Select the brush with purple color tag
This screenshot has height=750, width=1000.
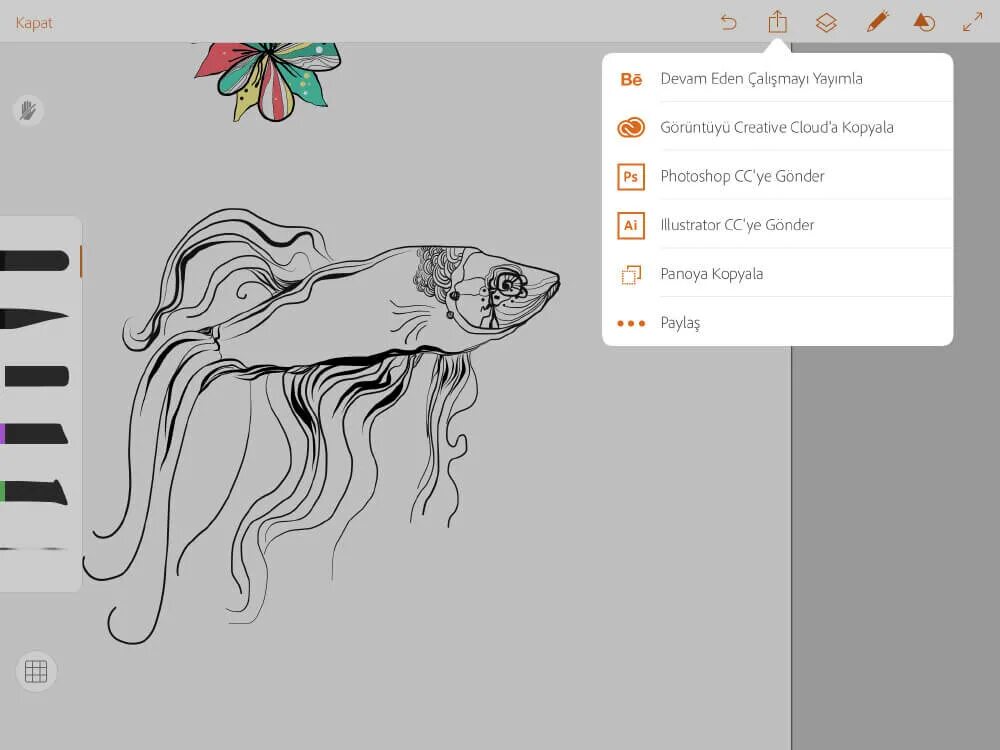coord(34,434)
